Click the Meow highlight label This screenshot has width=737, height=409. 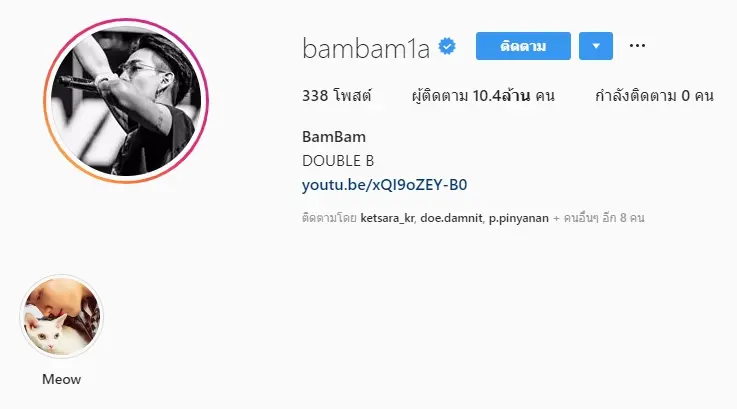pos(62,379)
